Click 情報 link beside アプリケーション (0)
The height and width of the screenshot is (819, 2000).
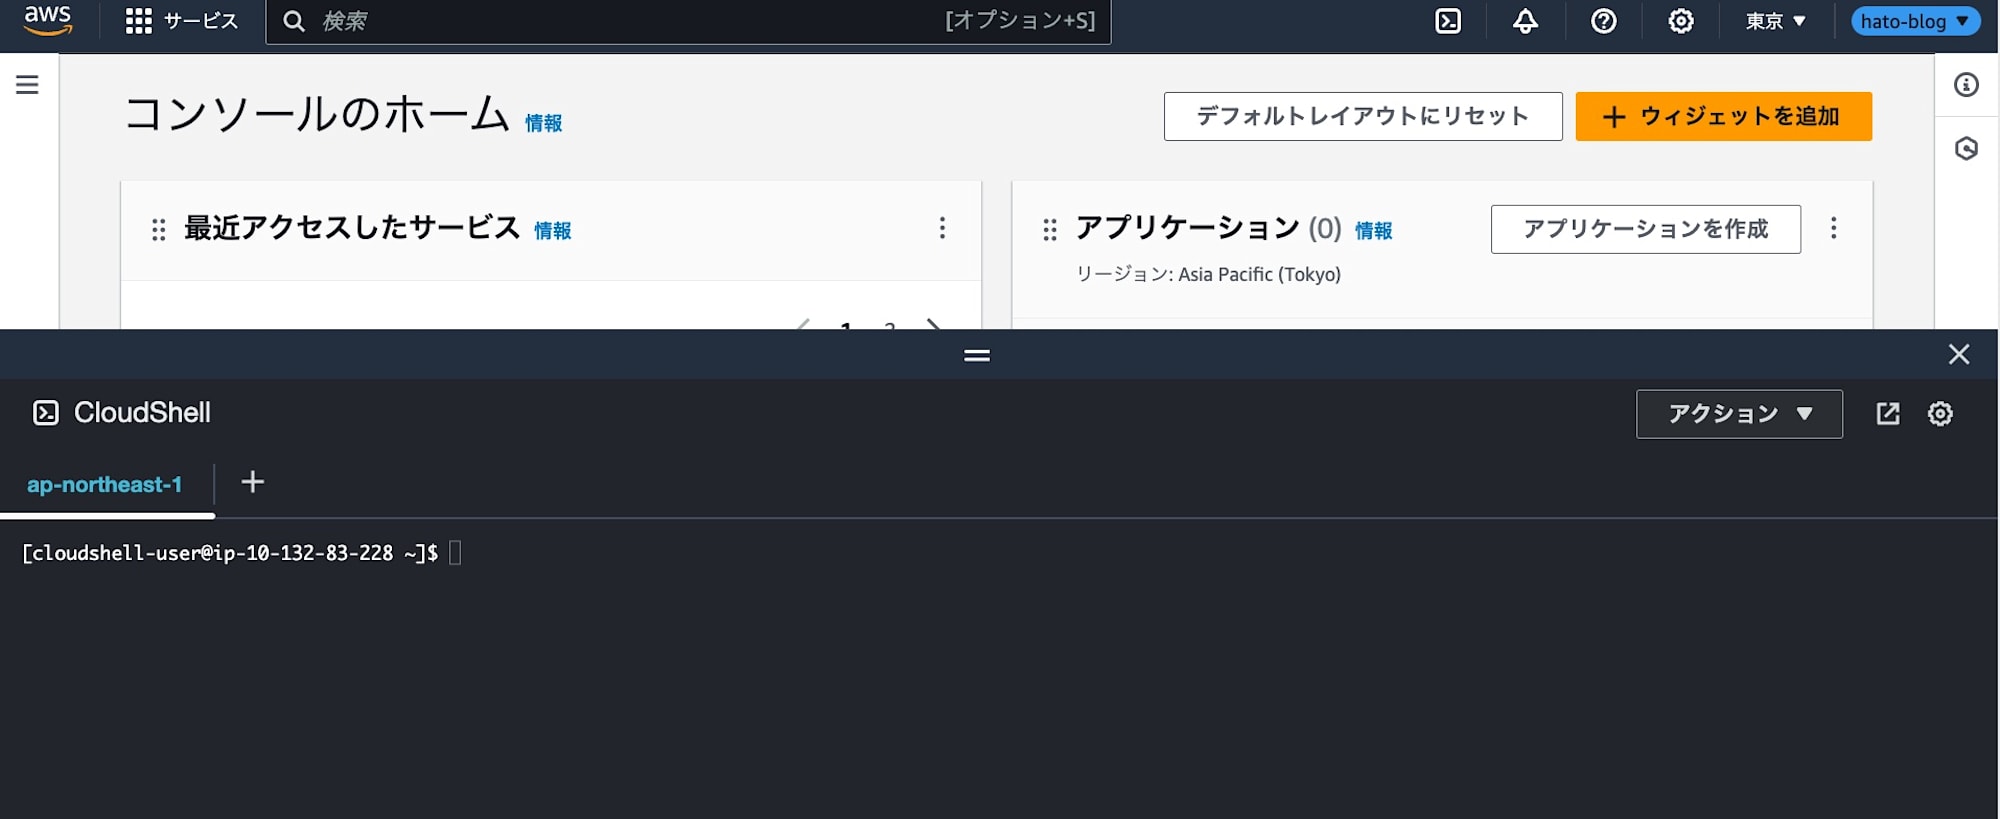click(x=1374, y=231)
